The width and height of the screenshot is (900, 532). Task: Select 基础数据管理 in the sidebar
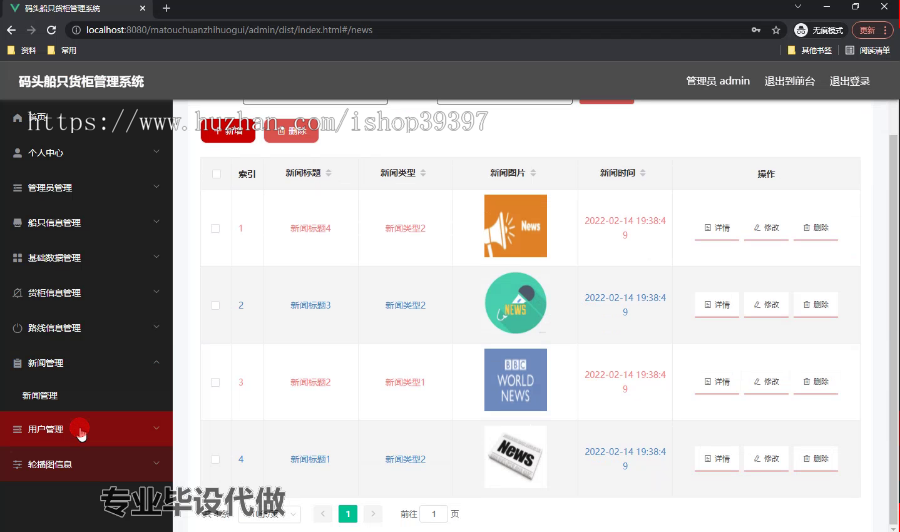coord(86,258)
